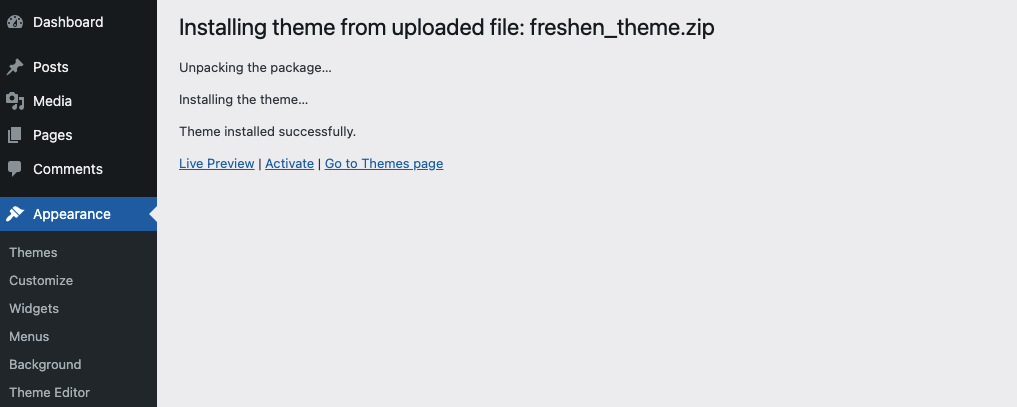Go to Menus under Appearance
This screenshot has height=407, width=1017.
coord(29,337)
